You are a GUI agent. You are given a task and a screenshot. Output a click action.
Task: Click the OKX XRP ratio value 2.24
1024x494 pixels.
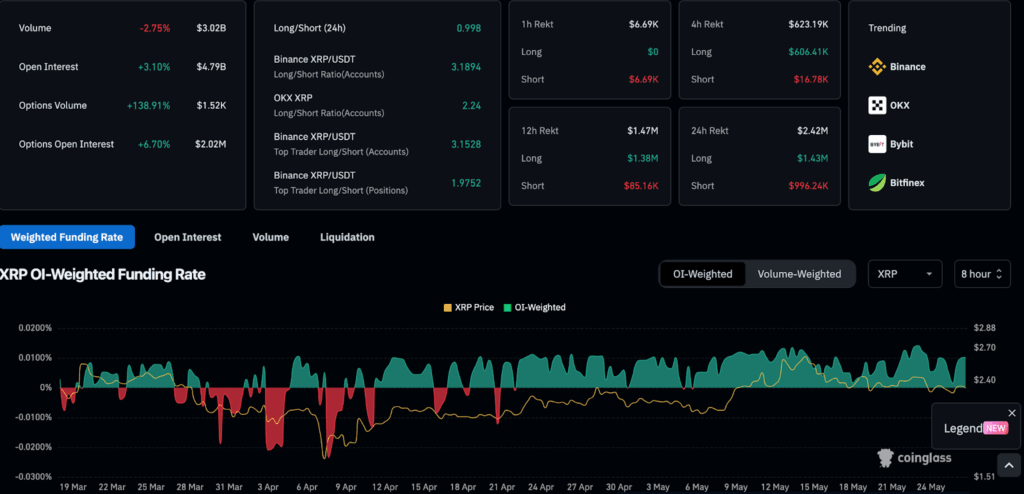[470, 105]
